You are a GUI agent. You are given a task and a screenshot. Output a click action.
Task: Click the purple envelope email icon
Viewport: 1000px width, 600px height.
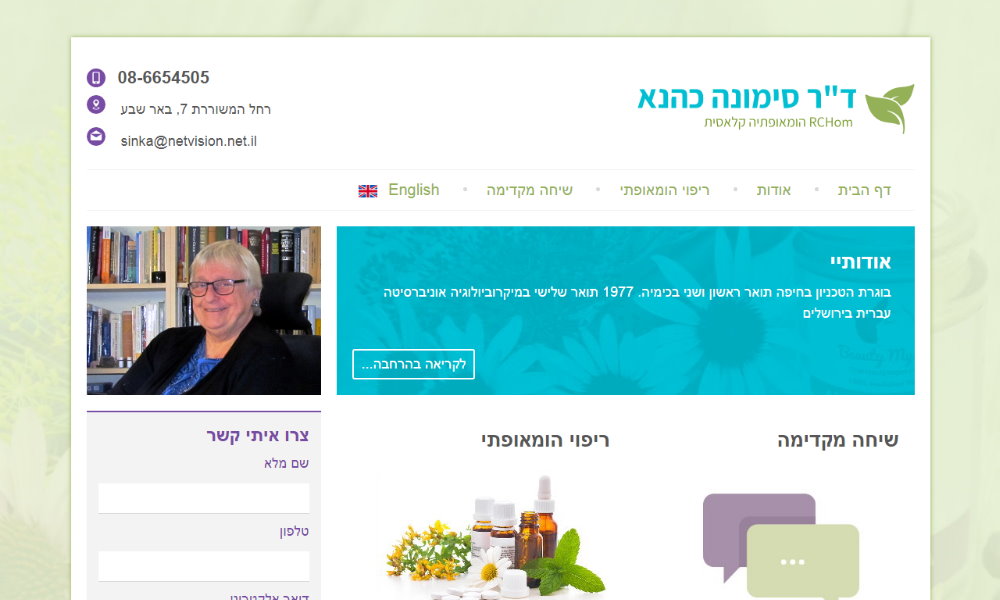[96, 136]
